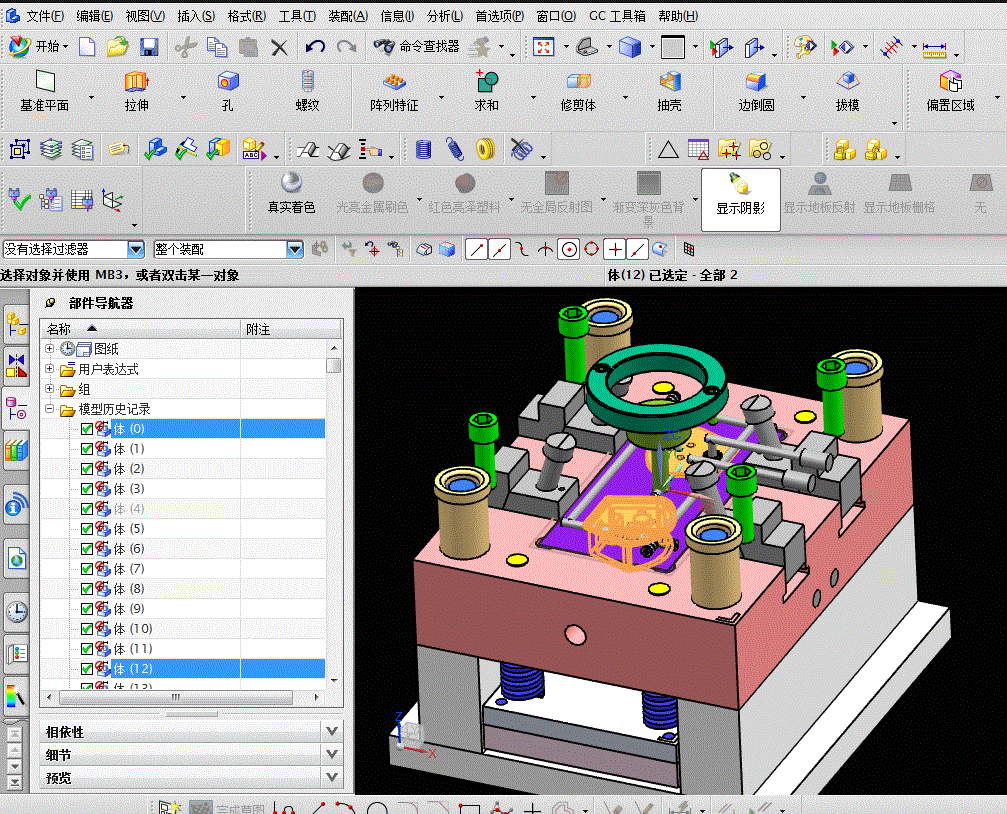Toggle Show Shadows (显示阴影)
Image resolution: width=1007 pixels, height=814 pixels.
coord(740,199)
